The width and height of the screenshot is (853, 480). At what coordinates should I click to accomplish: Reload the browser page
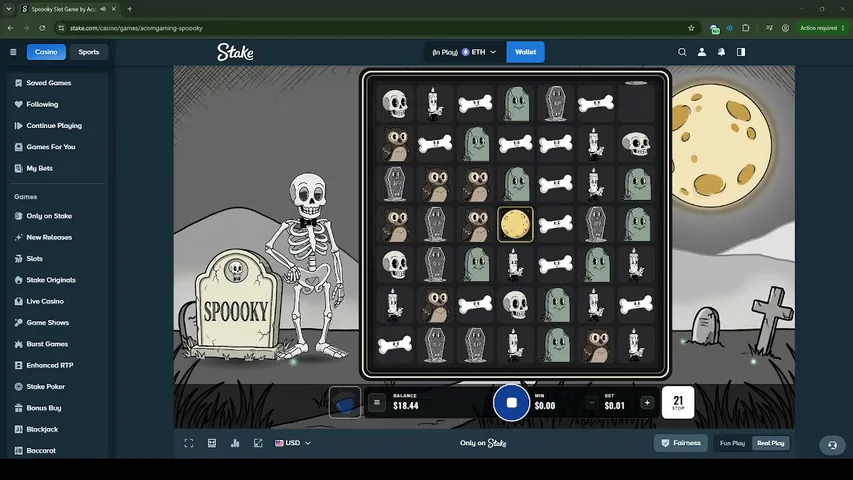42,28
